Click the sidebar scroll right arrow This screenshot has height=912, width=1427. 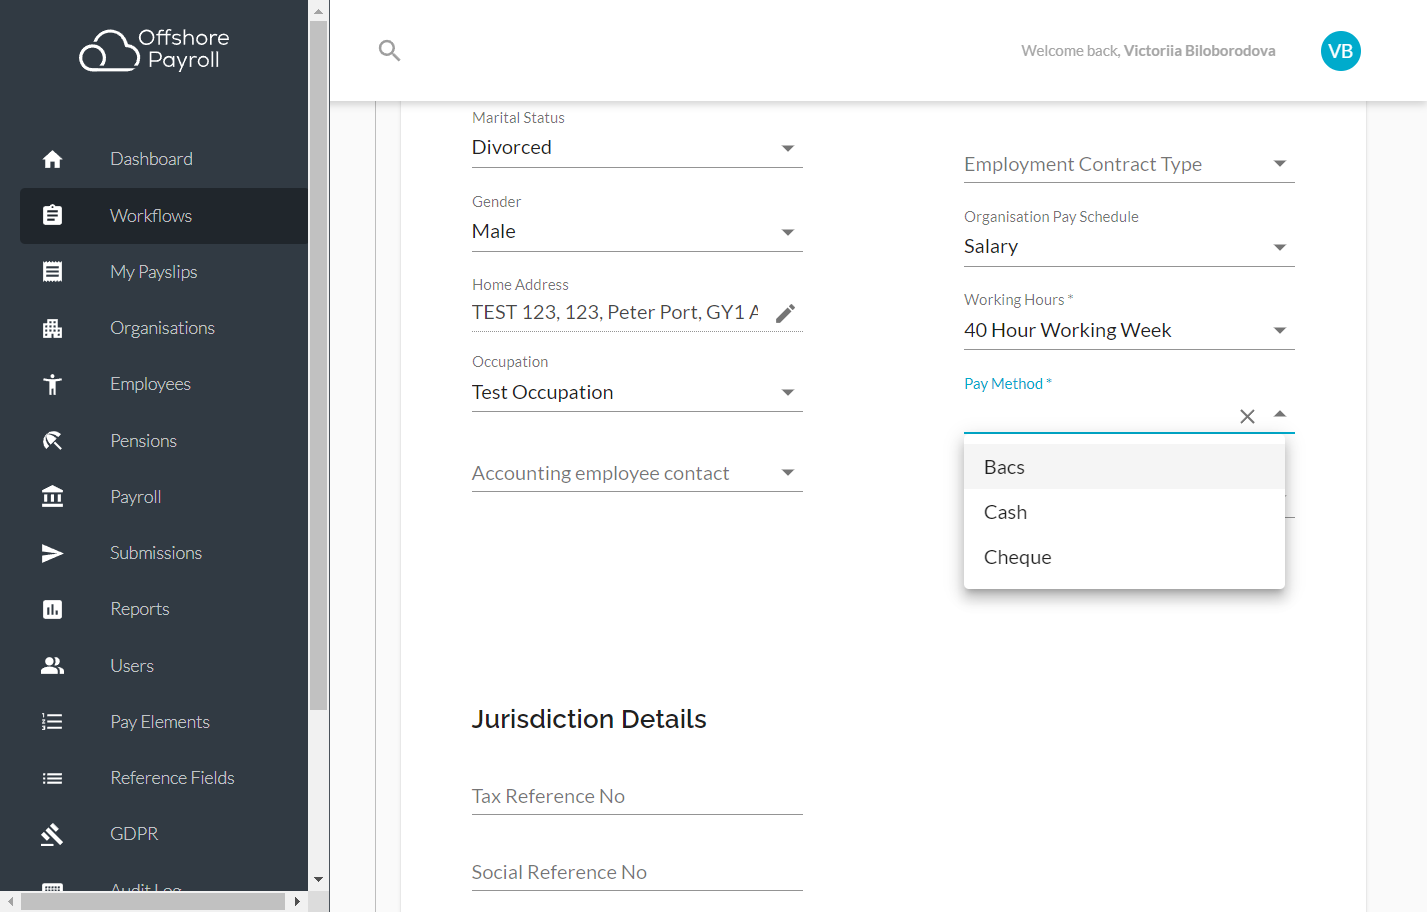(297, 901)
